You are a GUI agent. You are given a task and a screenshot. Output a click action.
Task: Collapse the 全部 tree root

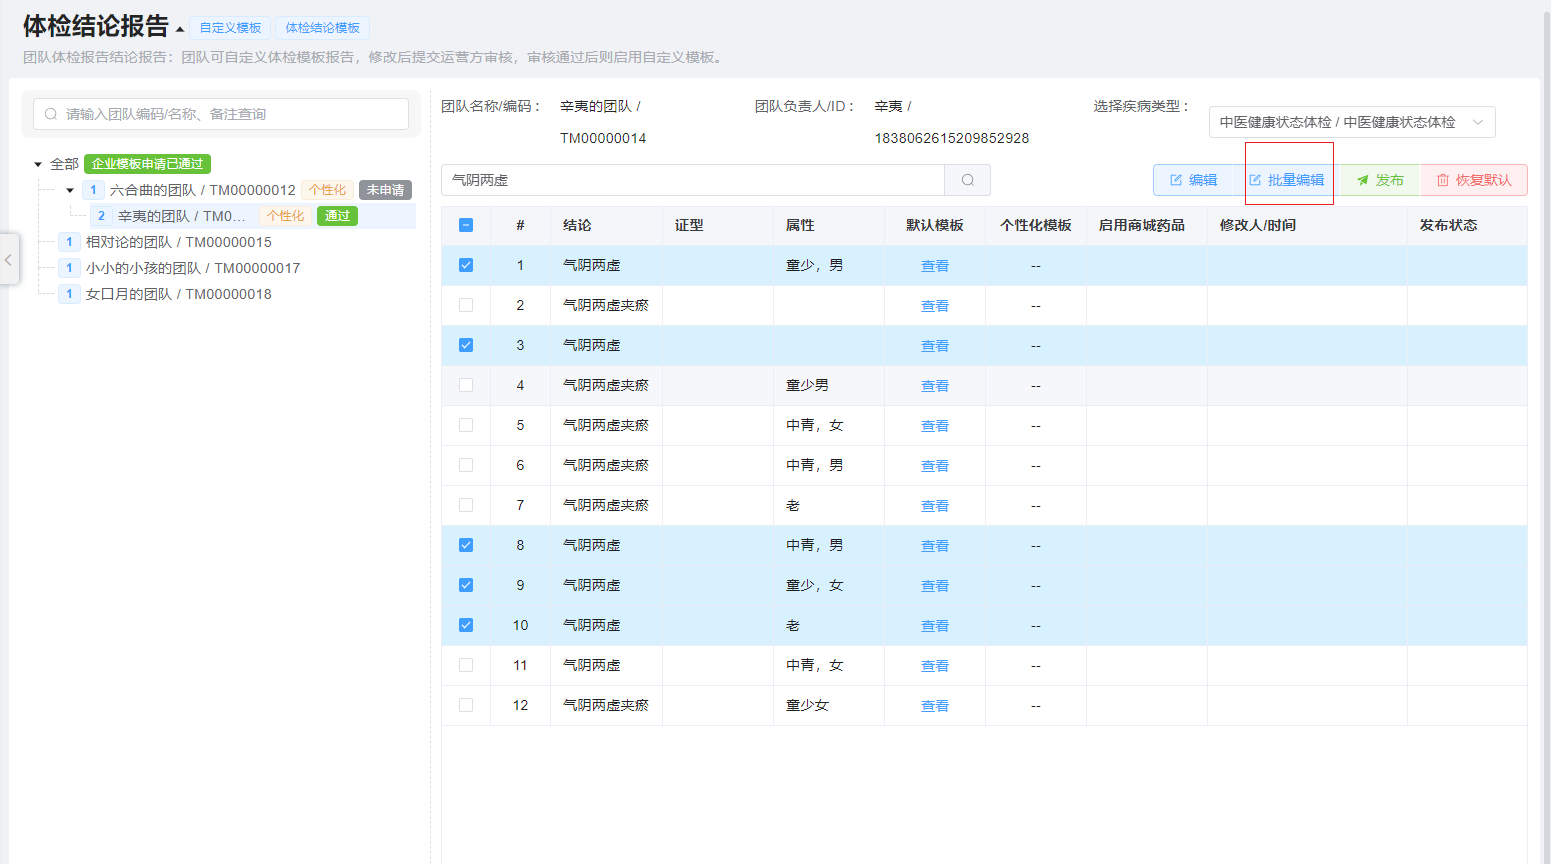[38, 164]
